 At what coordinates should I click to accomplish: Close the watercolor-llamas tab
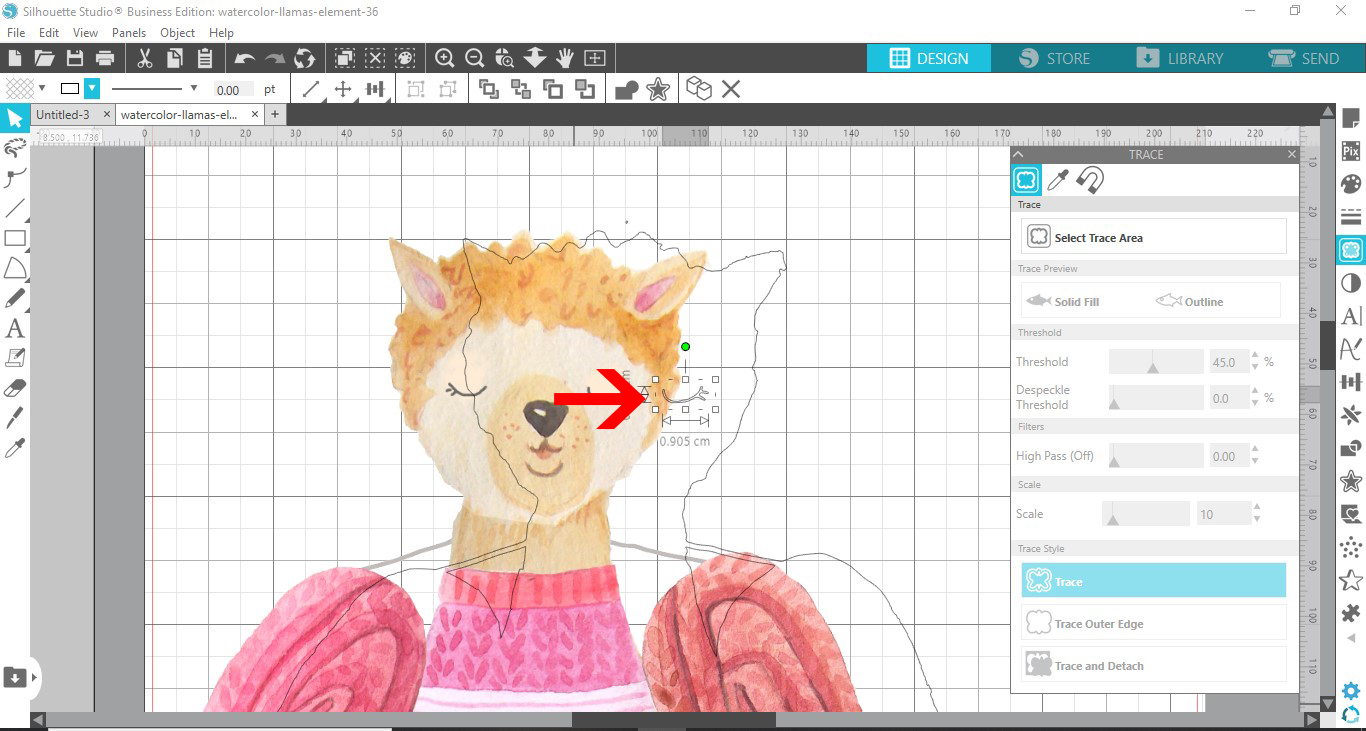point(255,114)
